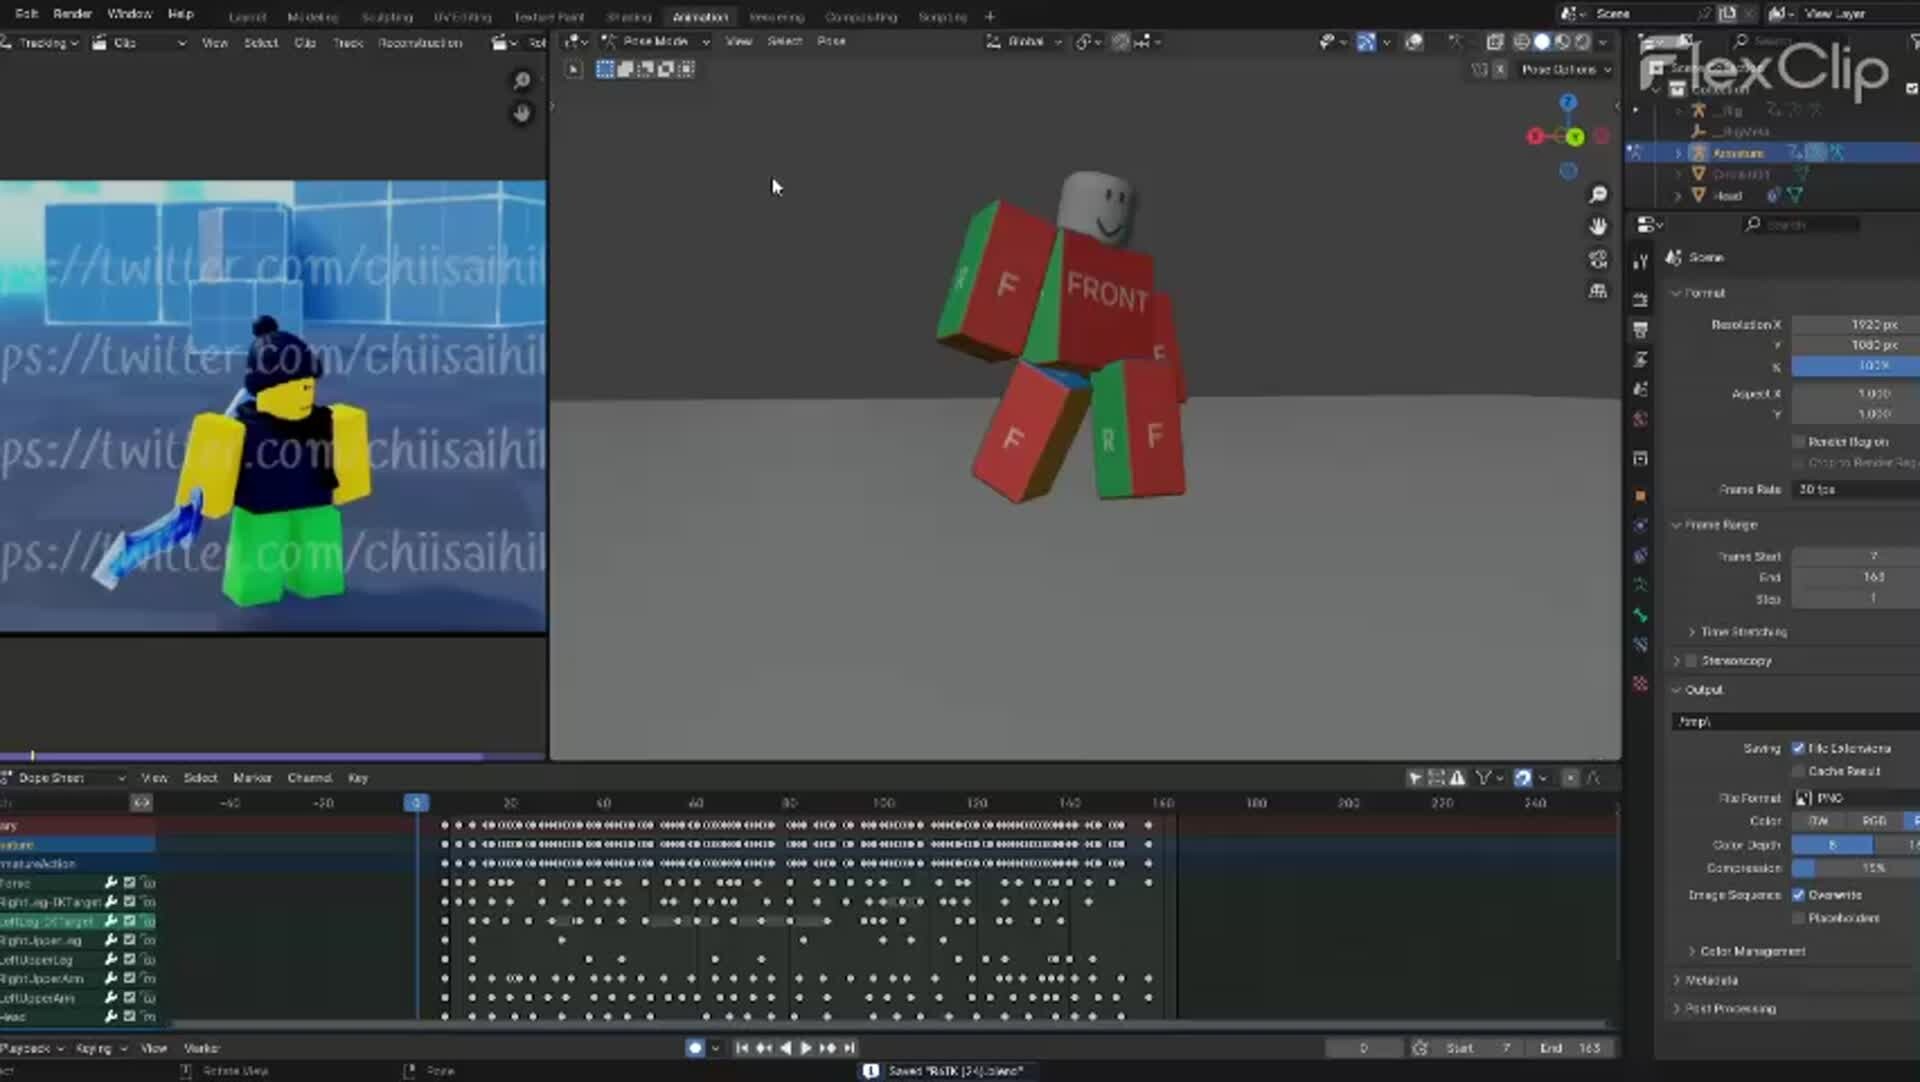Viewport: 1920px width, 1082px height.
Task: Open the Window menu
Action: 129,14
